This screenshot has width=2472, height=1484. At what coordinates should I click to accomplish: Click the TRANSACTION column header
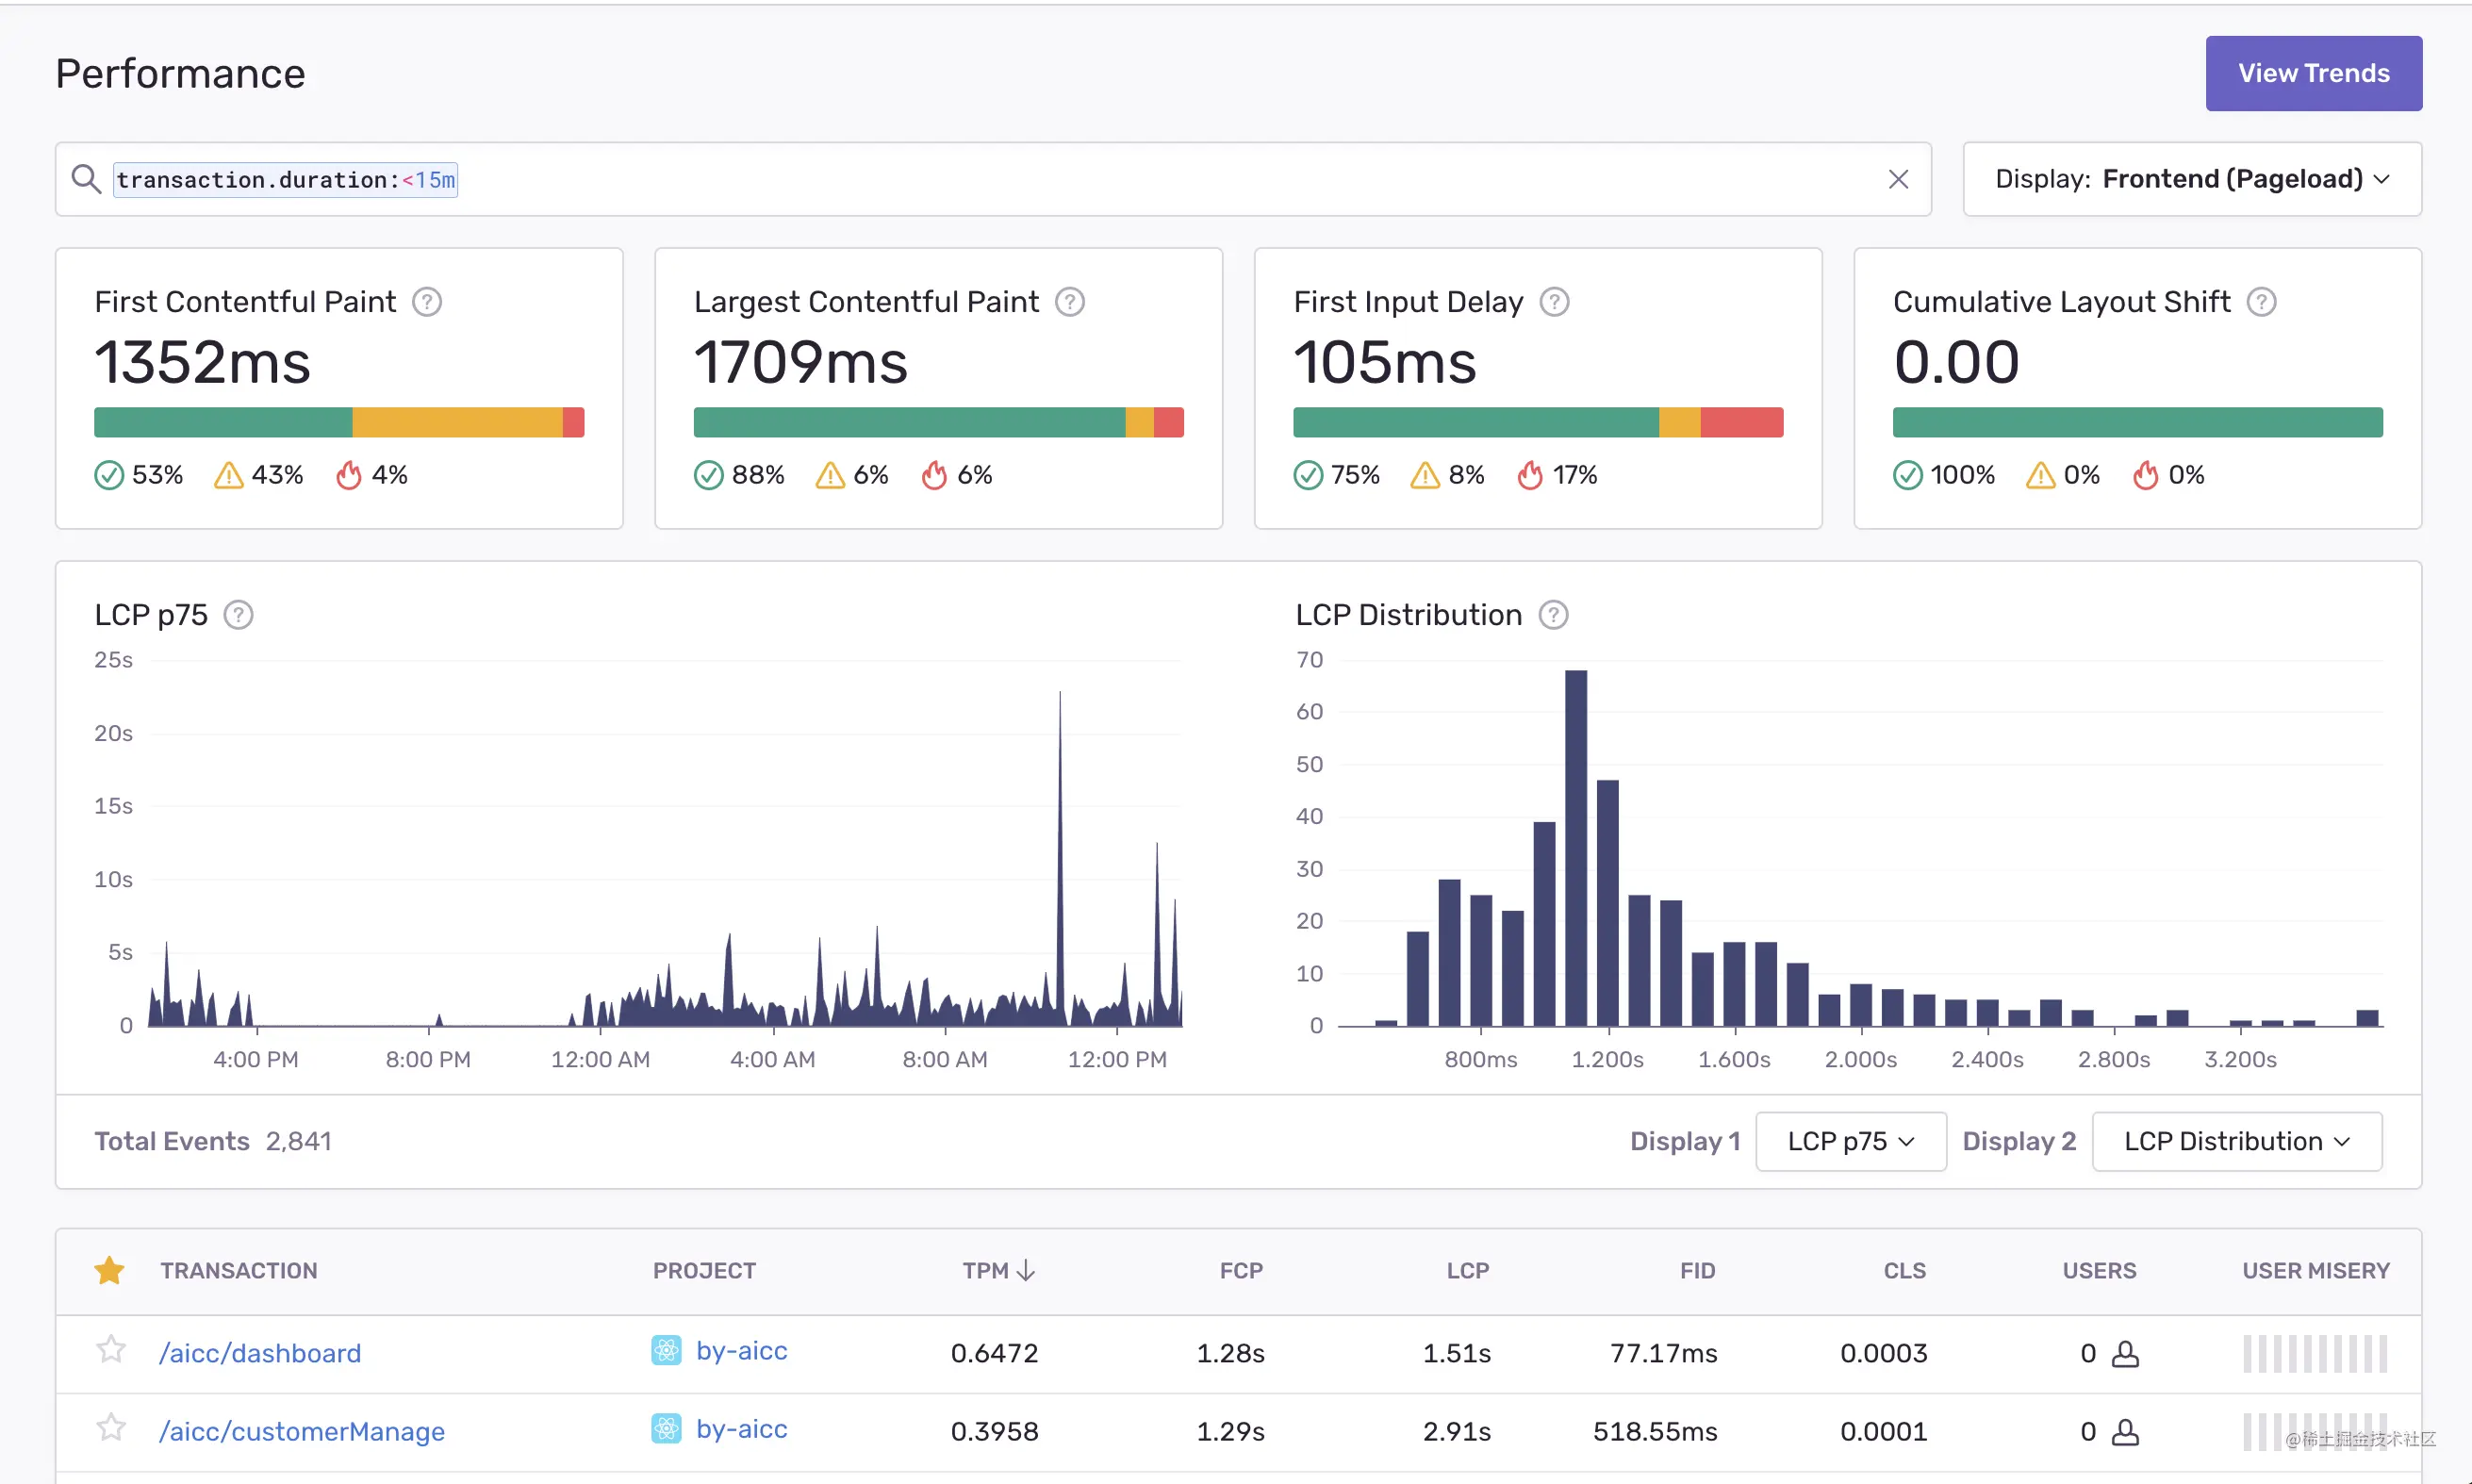tap(239, 1270)
